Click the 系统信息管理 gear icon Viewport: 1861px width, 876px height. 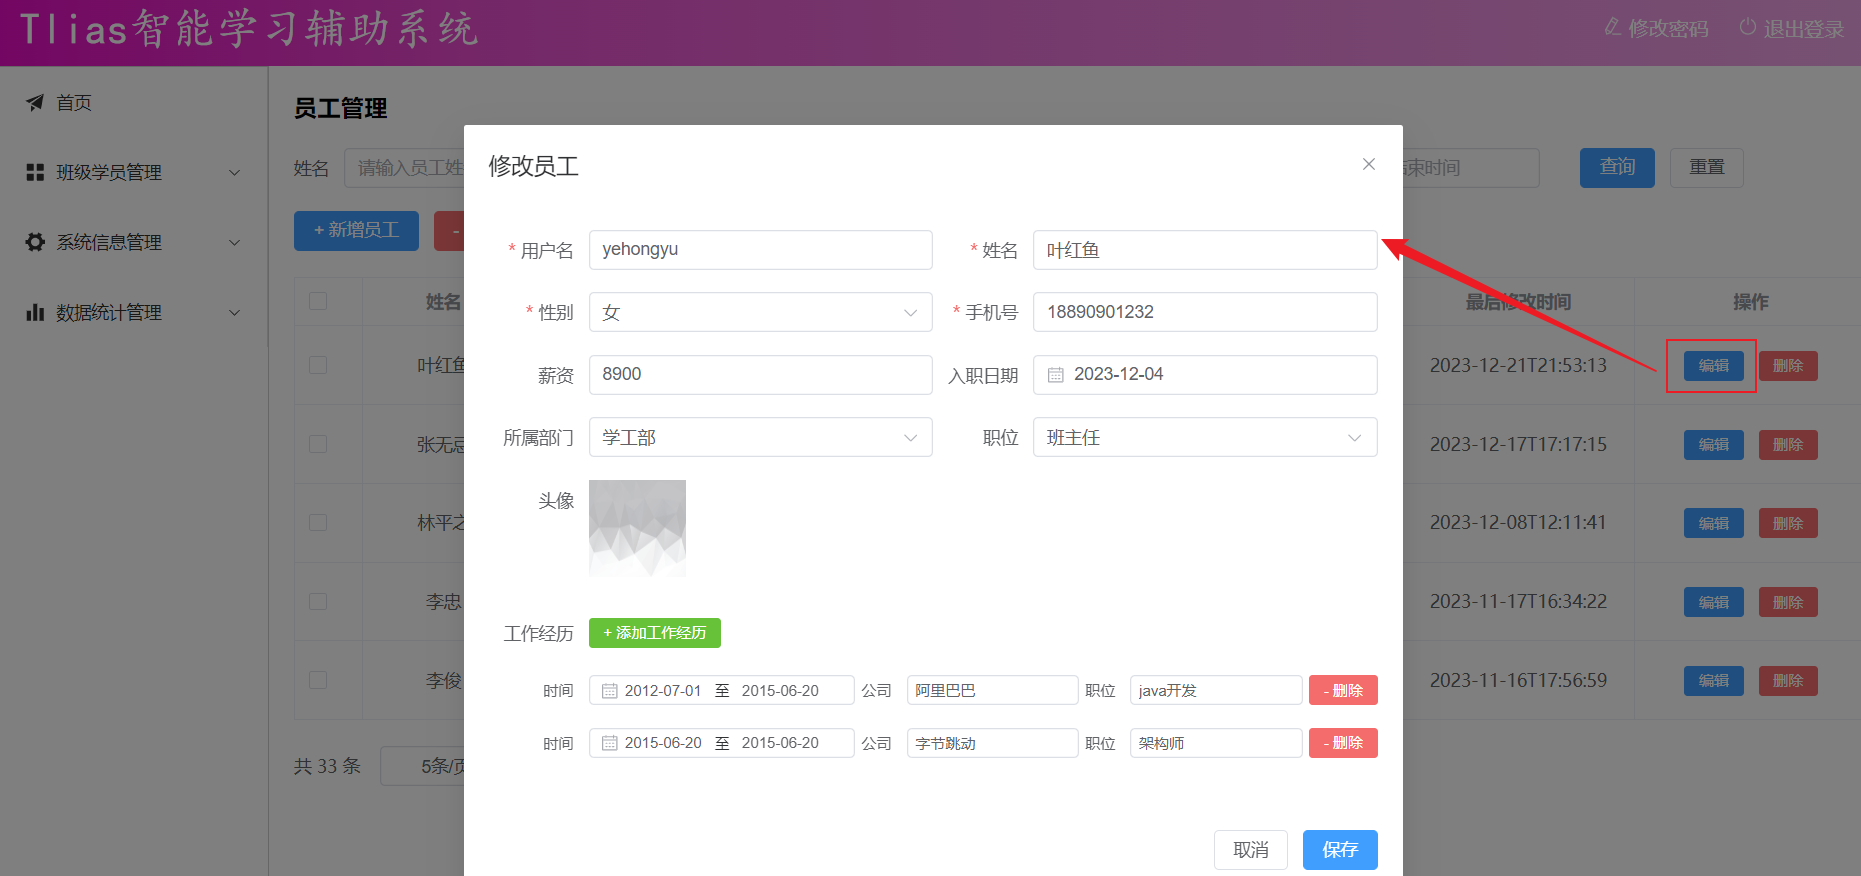point(35,242)
